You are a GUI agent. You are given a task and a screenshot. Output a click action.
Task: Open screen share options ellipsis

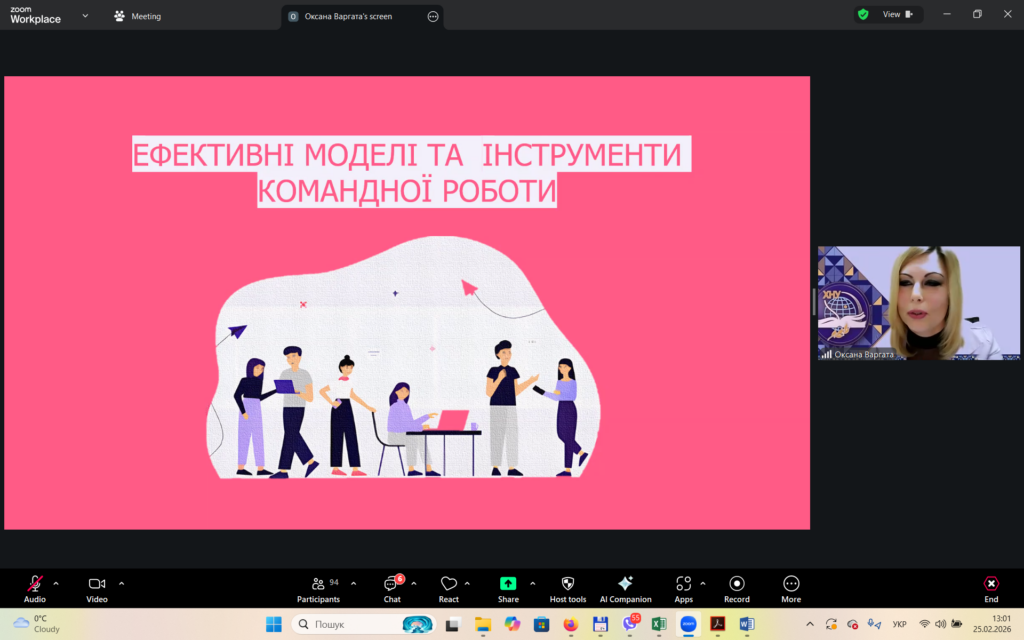(x=433, y=16)
